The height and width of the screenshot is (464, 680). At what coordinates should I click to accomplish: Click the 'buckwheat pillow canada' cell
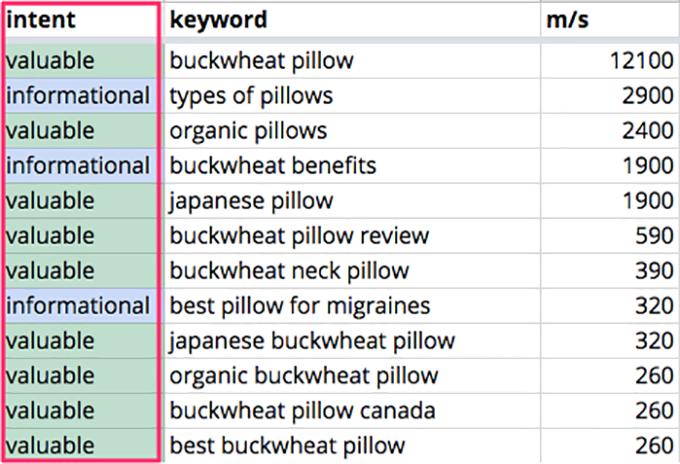[x=352, y=411]
